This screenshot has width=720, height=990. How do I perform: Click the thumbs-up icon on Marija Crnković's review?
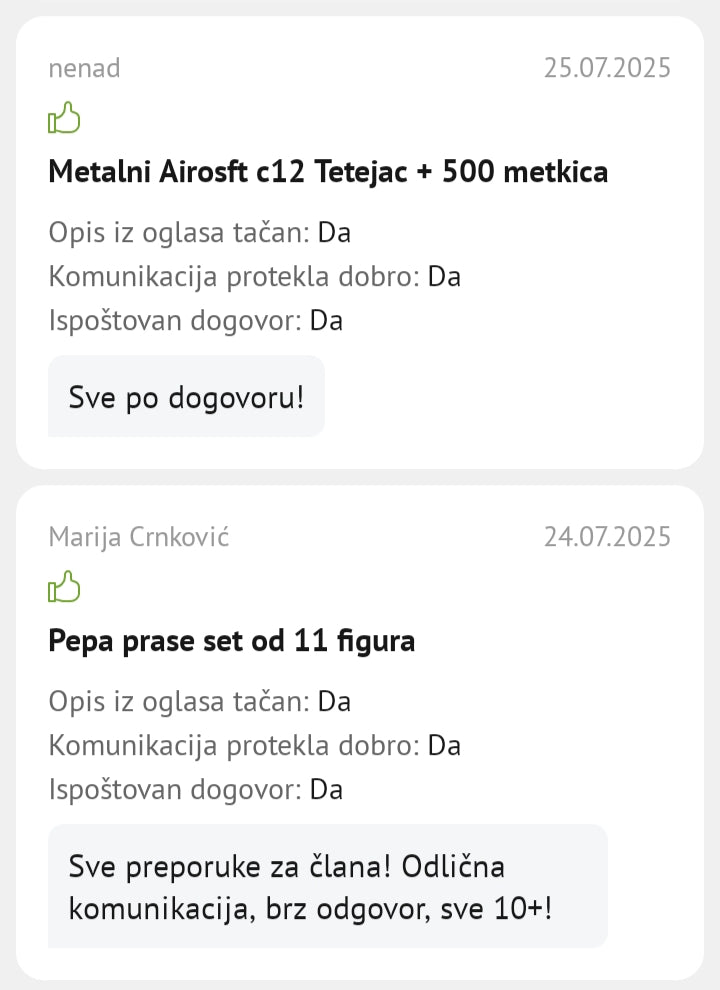(x=64, y=587)
